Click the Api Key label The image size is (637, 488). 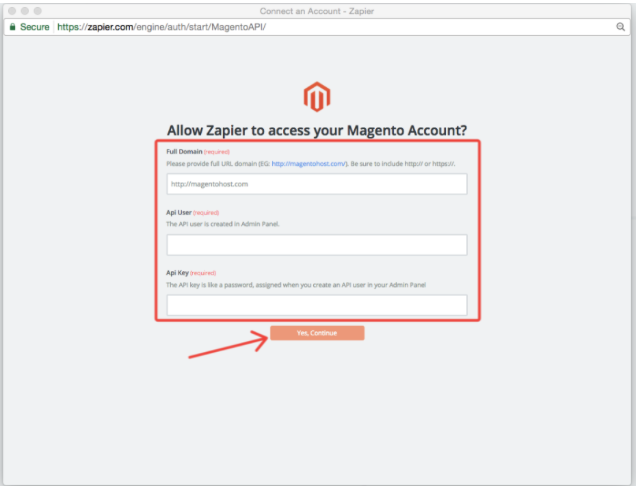[x=178, y=273]
